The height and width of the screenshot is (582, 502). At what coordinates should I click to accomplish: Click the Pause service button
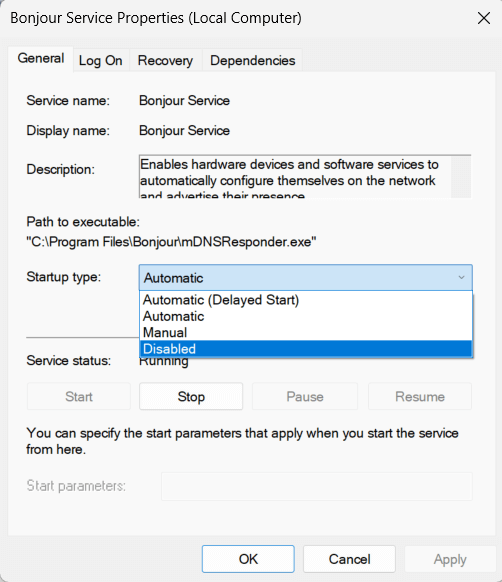click(305, 396)
